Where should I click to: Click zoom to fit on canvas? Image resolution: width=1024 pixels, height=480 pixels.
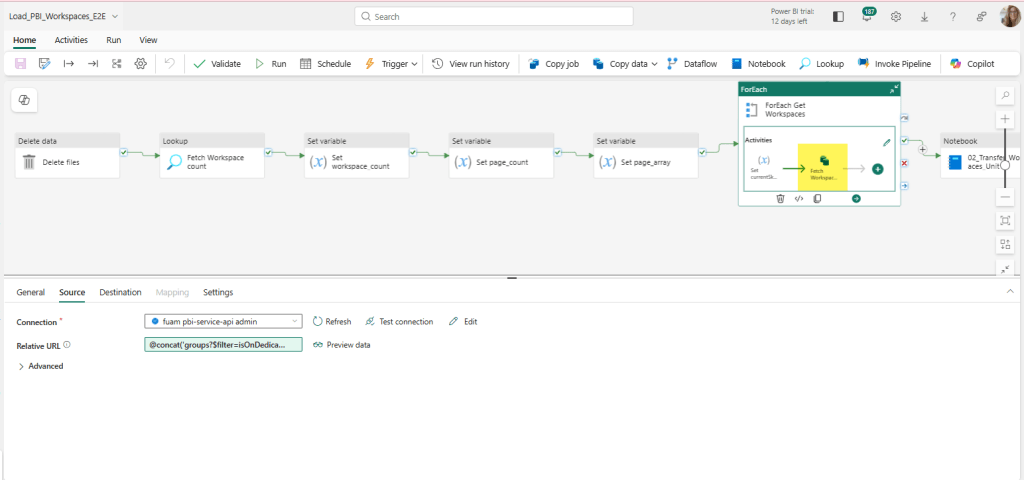coord(1005,220)
